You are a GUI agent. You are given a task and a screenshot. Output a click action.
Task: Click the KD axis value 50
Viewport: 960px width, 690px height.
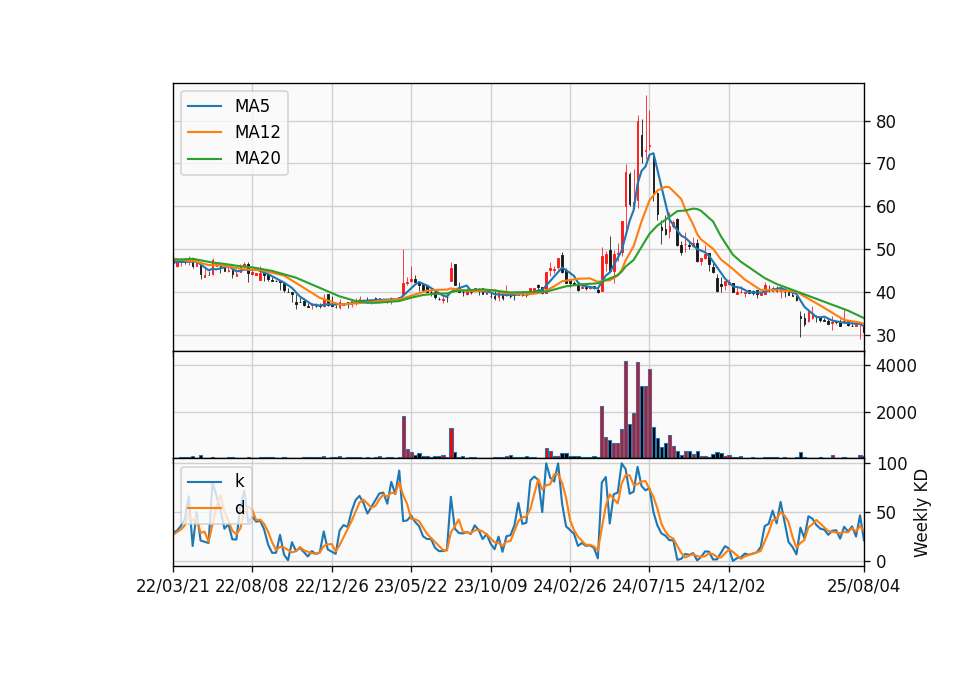[x=885, y=512]
